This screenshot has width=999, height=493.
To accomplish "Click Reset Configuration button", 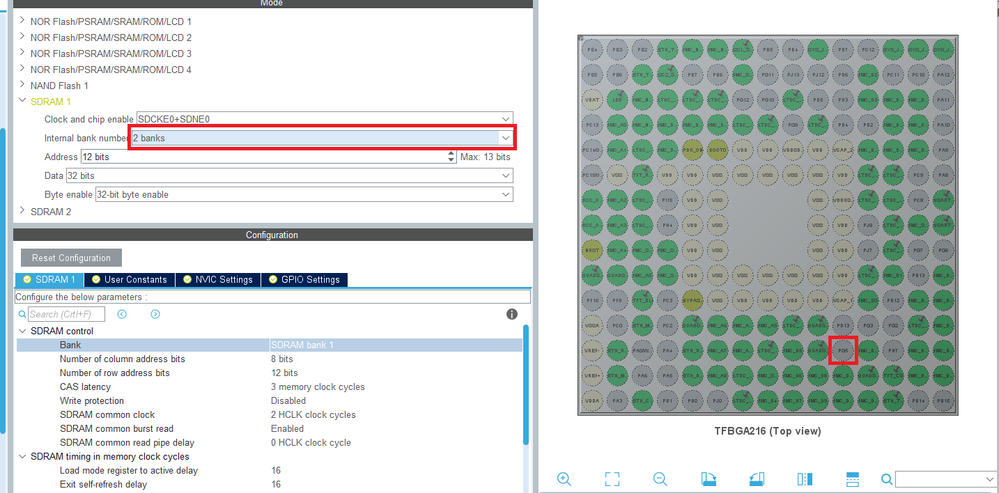I will (x=71, y=258).
